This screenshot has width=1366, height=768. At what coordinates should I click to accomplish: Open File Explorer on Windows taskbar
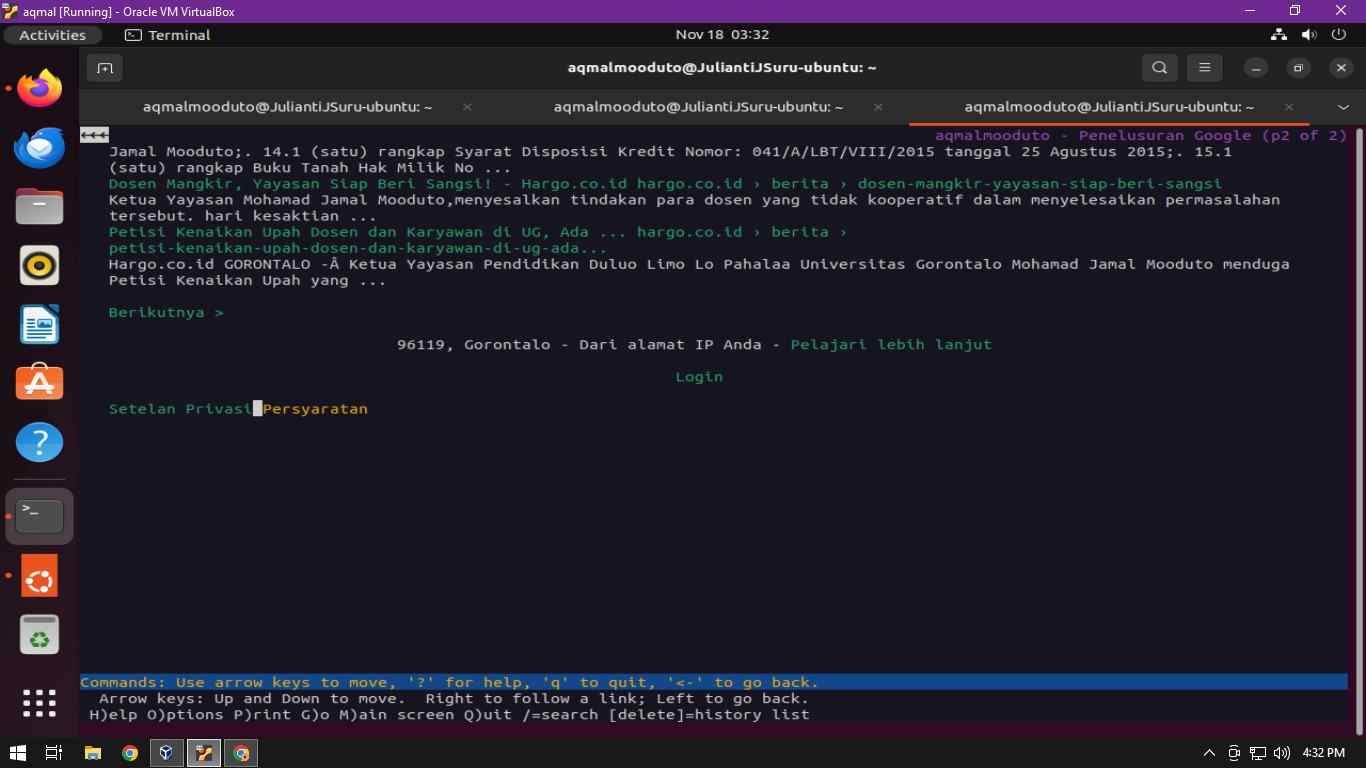[92, 753]
